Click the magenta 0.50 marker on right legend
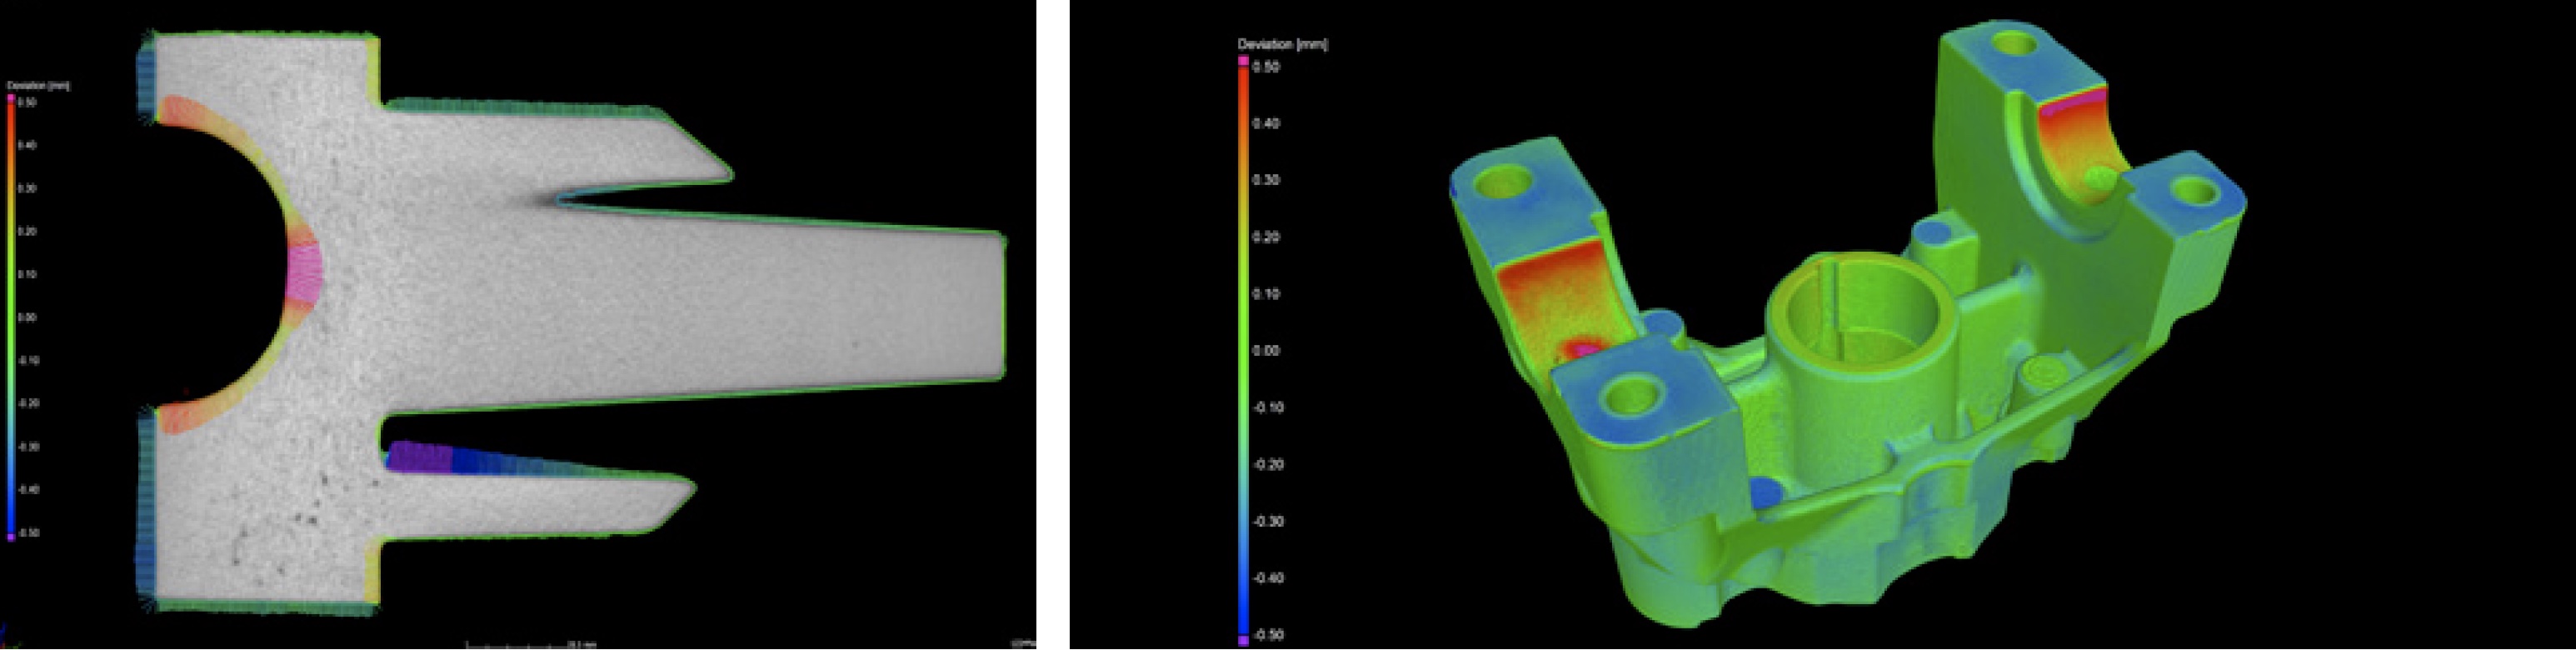 click(x=1243, y=61)
